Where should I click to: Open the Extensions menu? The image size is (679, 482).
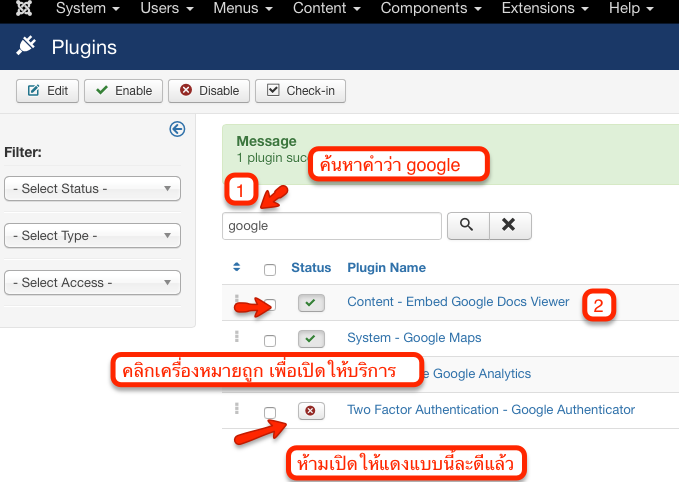pos(545,8)
